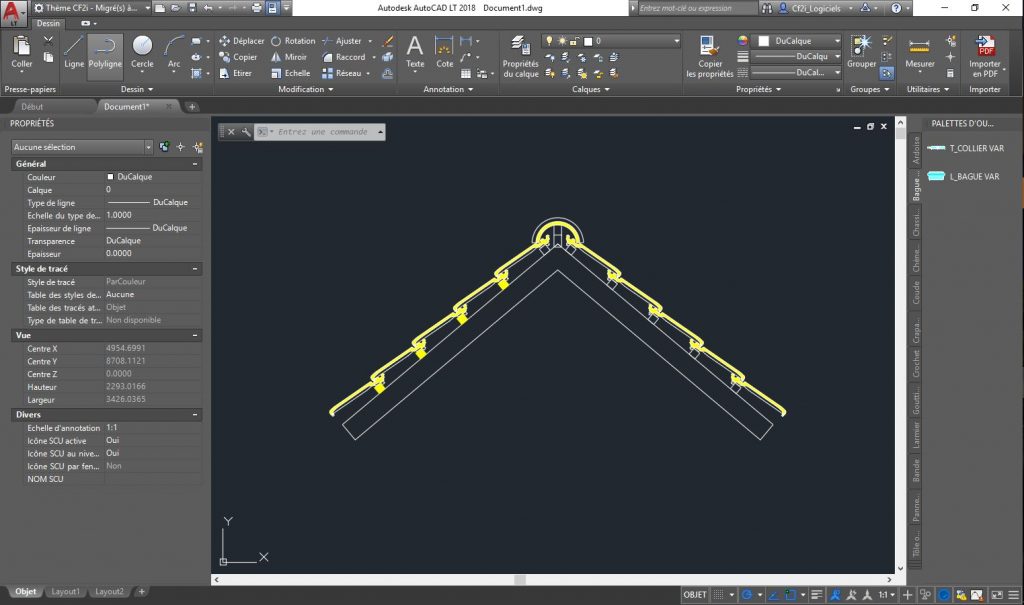Expand the Modification panel flyout
This screenshot has height=605, width=1024.
pyautogui.click(x=306, y=89)
